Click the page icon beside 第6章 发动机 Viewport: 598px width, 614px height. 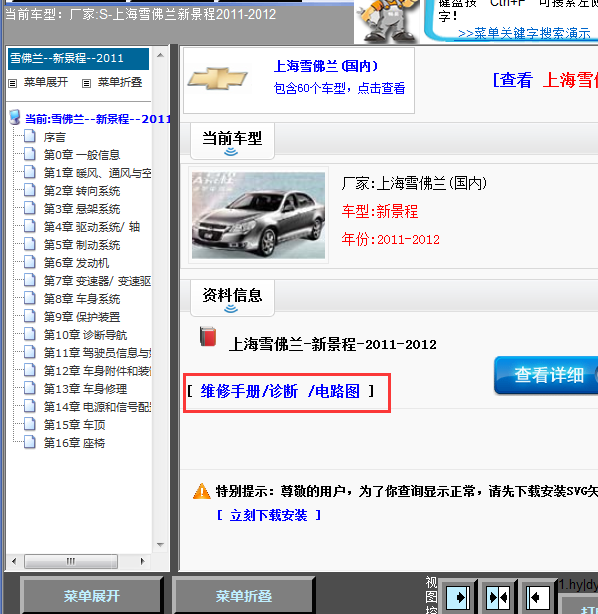(x=29, y=262)
